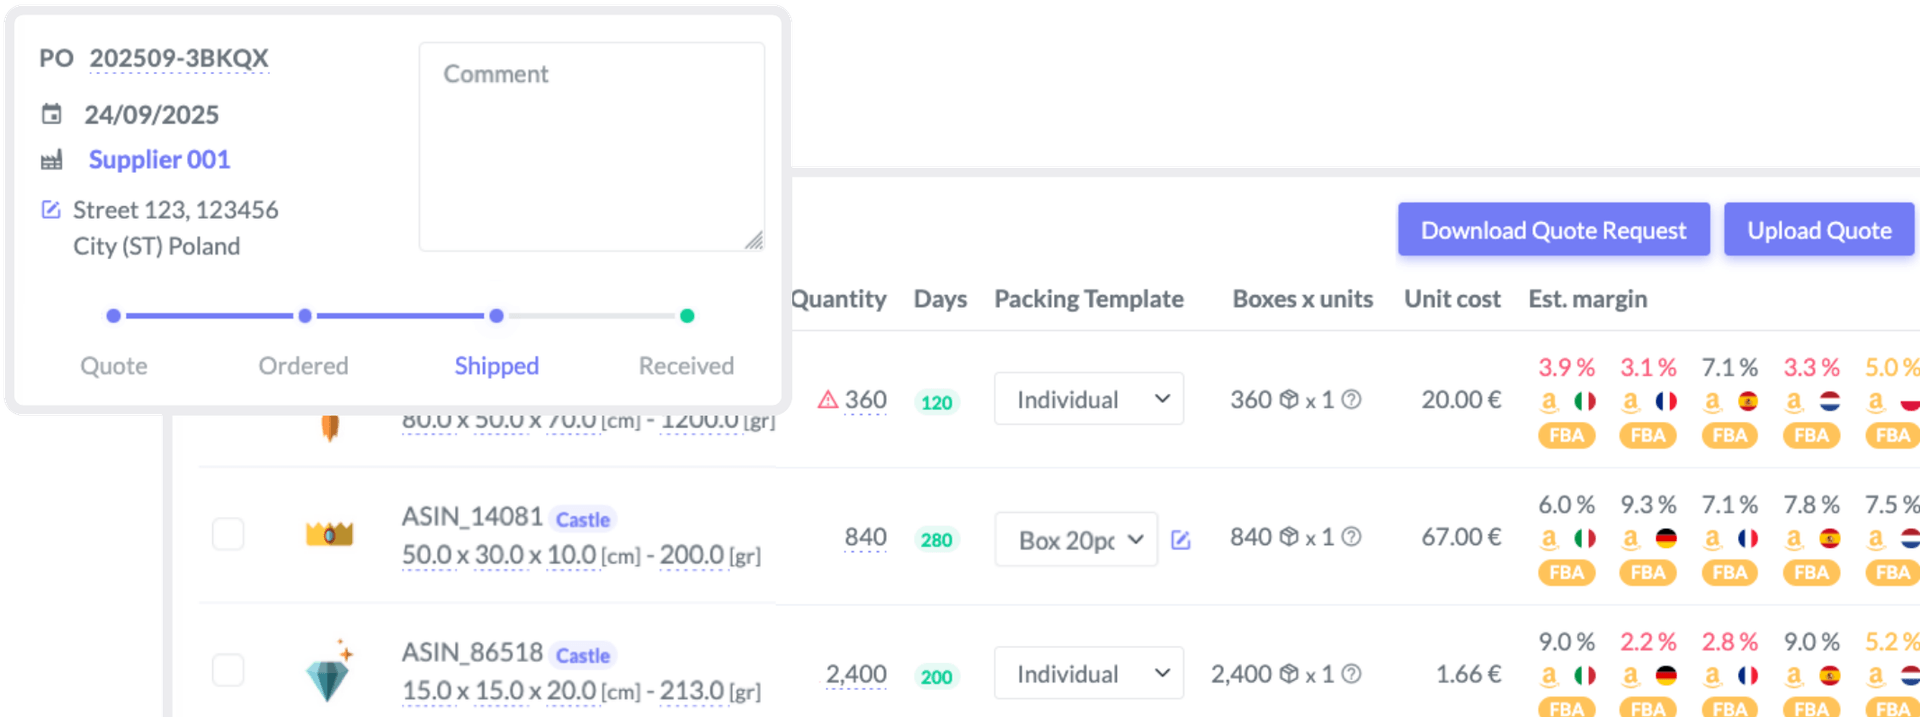
Task: Click help icon beside 360 x 1 boxes
Action: 1351,400
